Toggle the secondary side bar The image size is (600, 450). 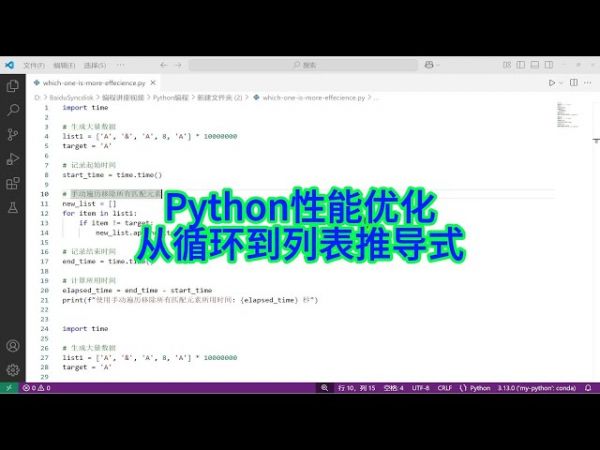tap(549, 65)
